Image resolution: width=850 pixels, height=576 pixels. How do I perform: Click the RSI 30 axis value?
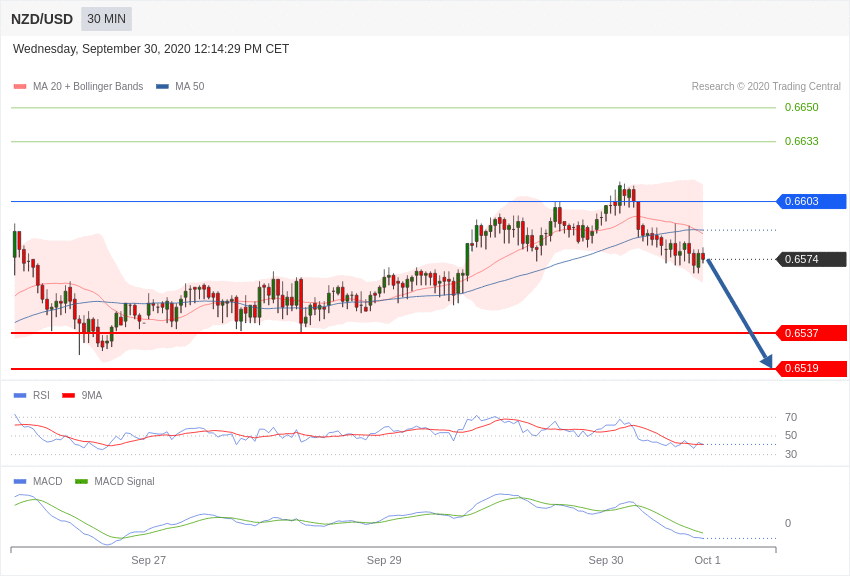coord(791,454)
